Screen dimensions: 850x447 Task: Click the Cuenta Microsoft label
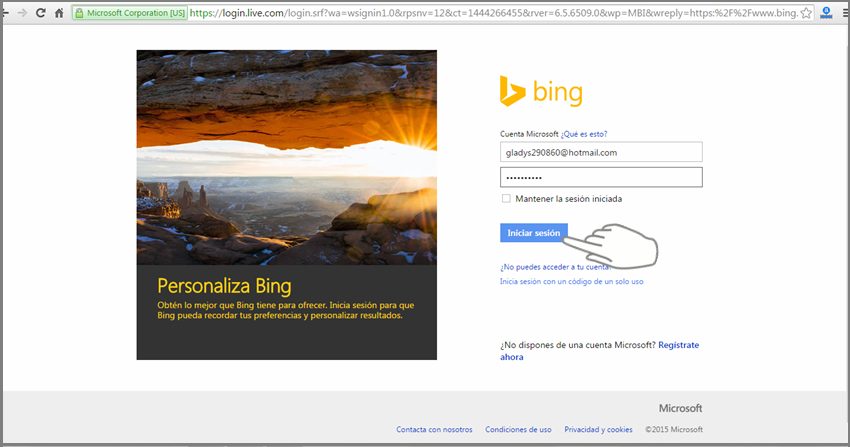529,134
